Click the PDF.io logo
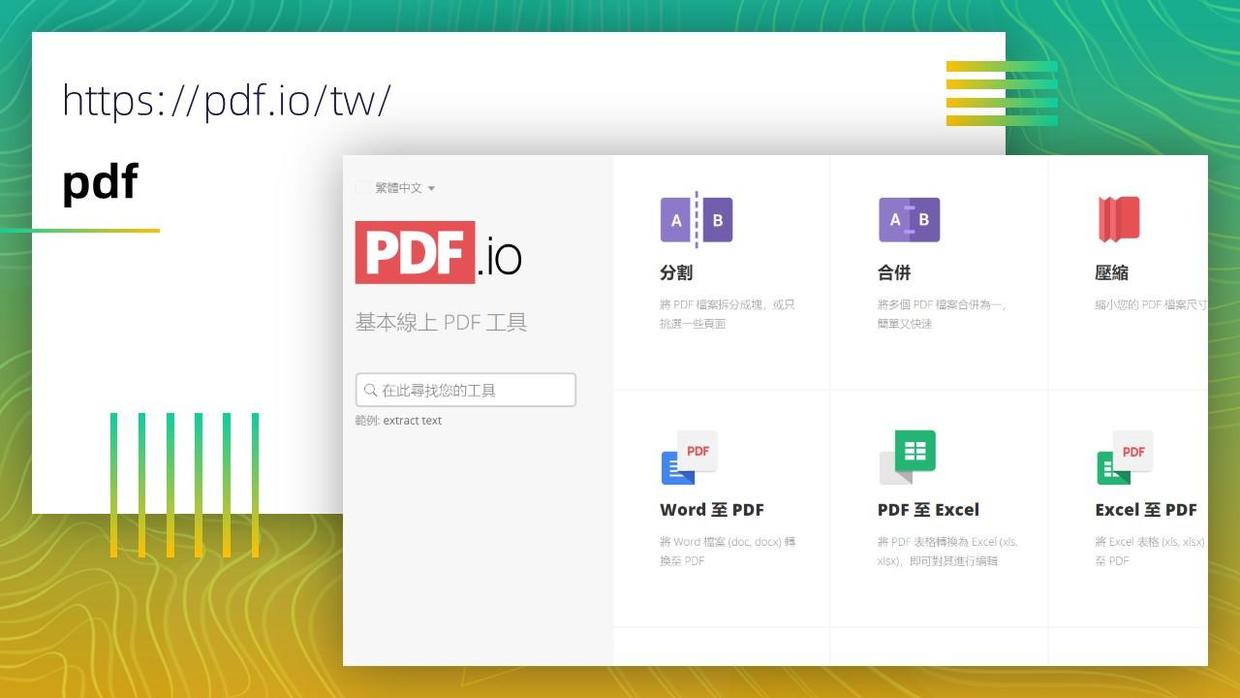 click(438, 252)
